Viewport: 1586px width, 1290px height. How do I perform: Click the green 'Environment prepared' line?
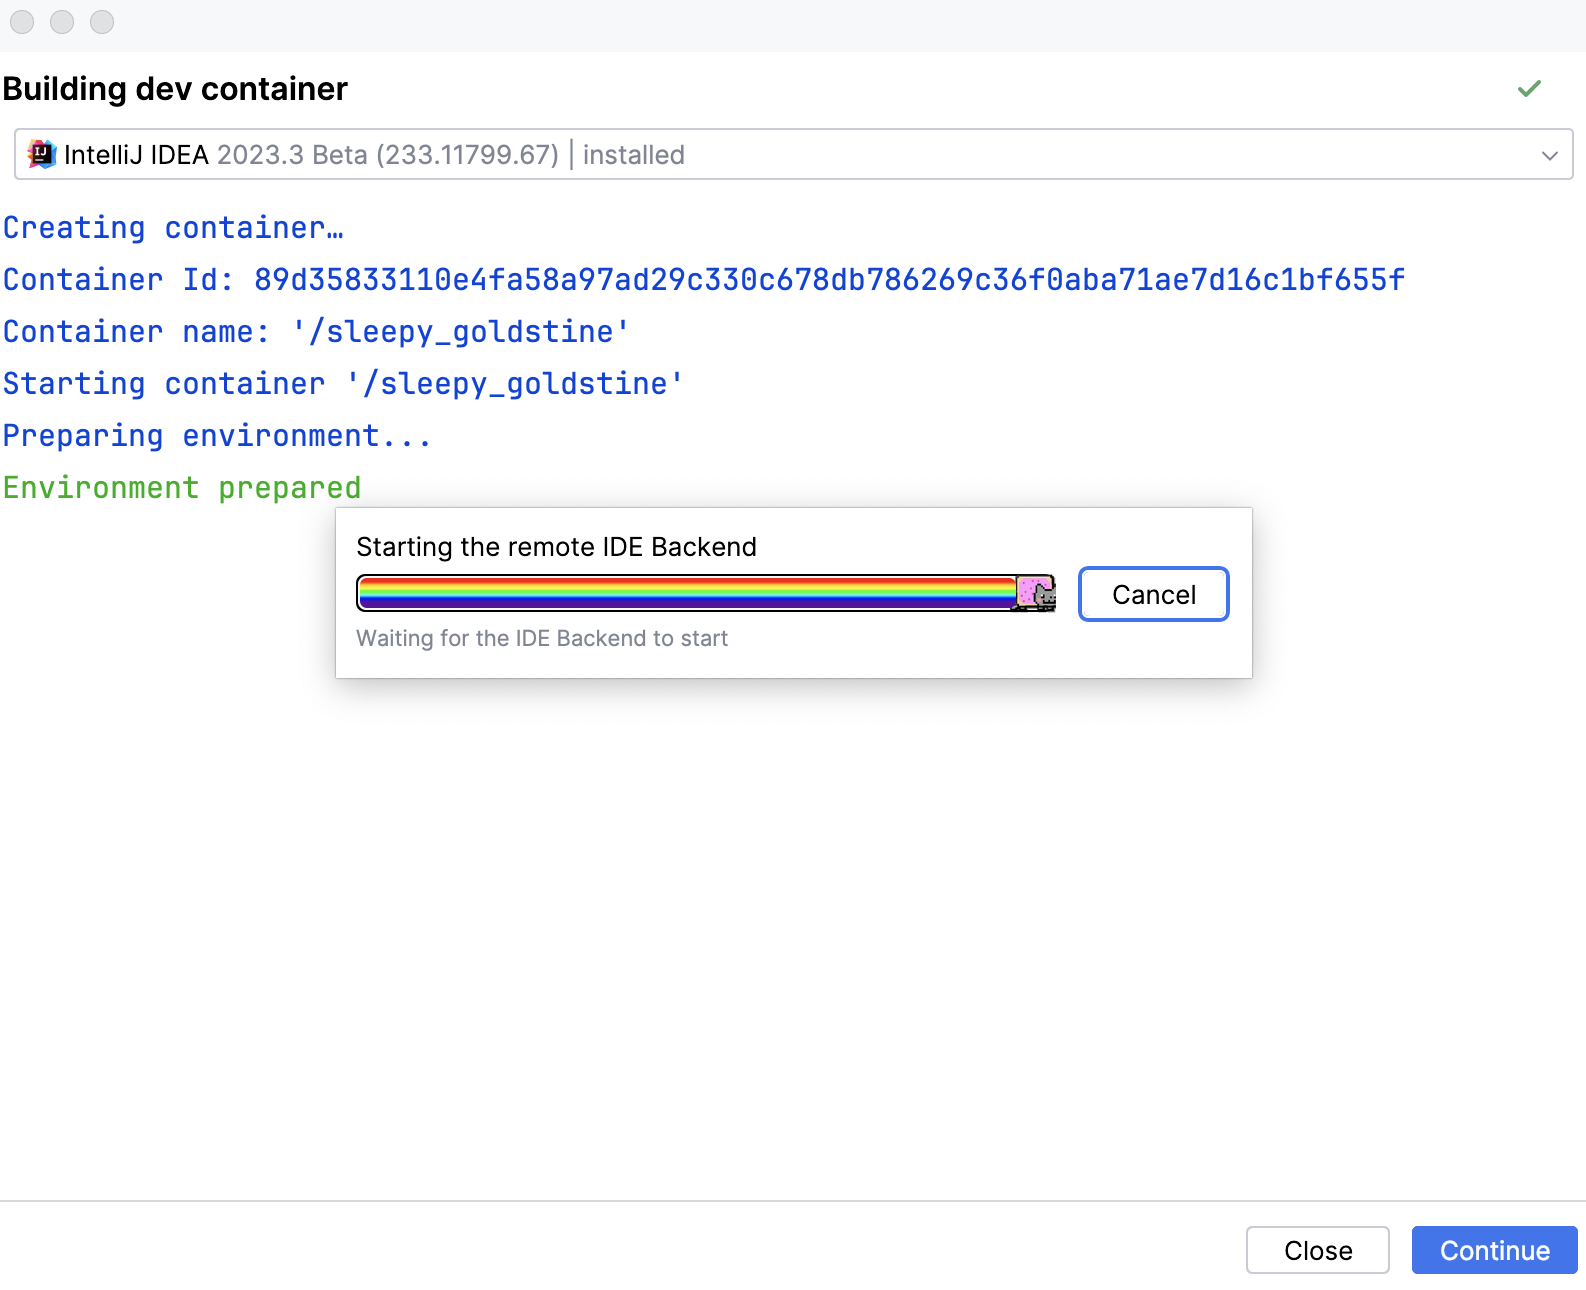tap(182, 488)
